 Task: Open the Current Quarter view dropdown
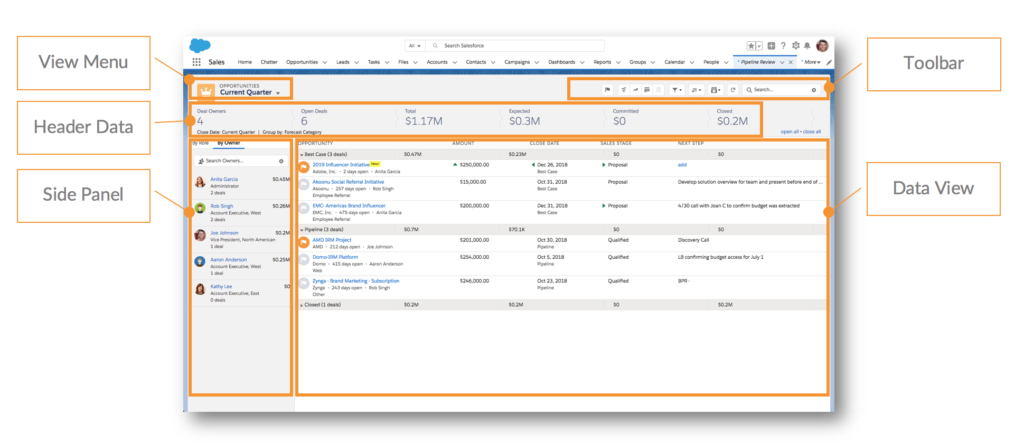coord(278,93)
